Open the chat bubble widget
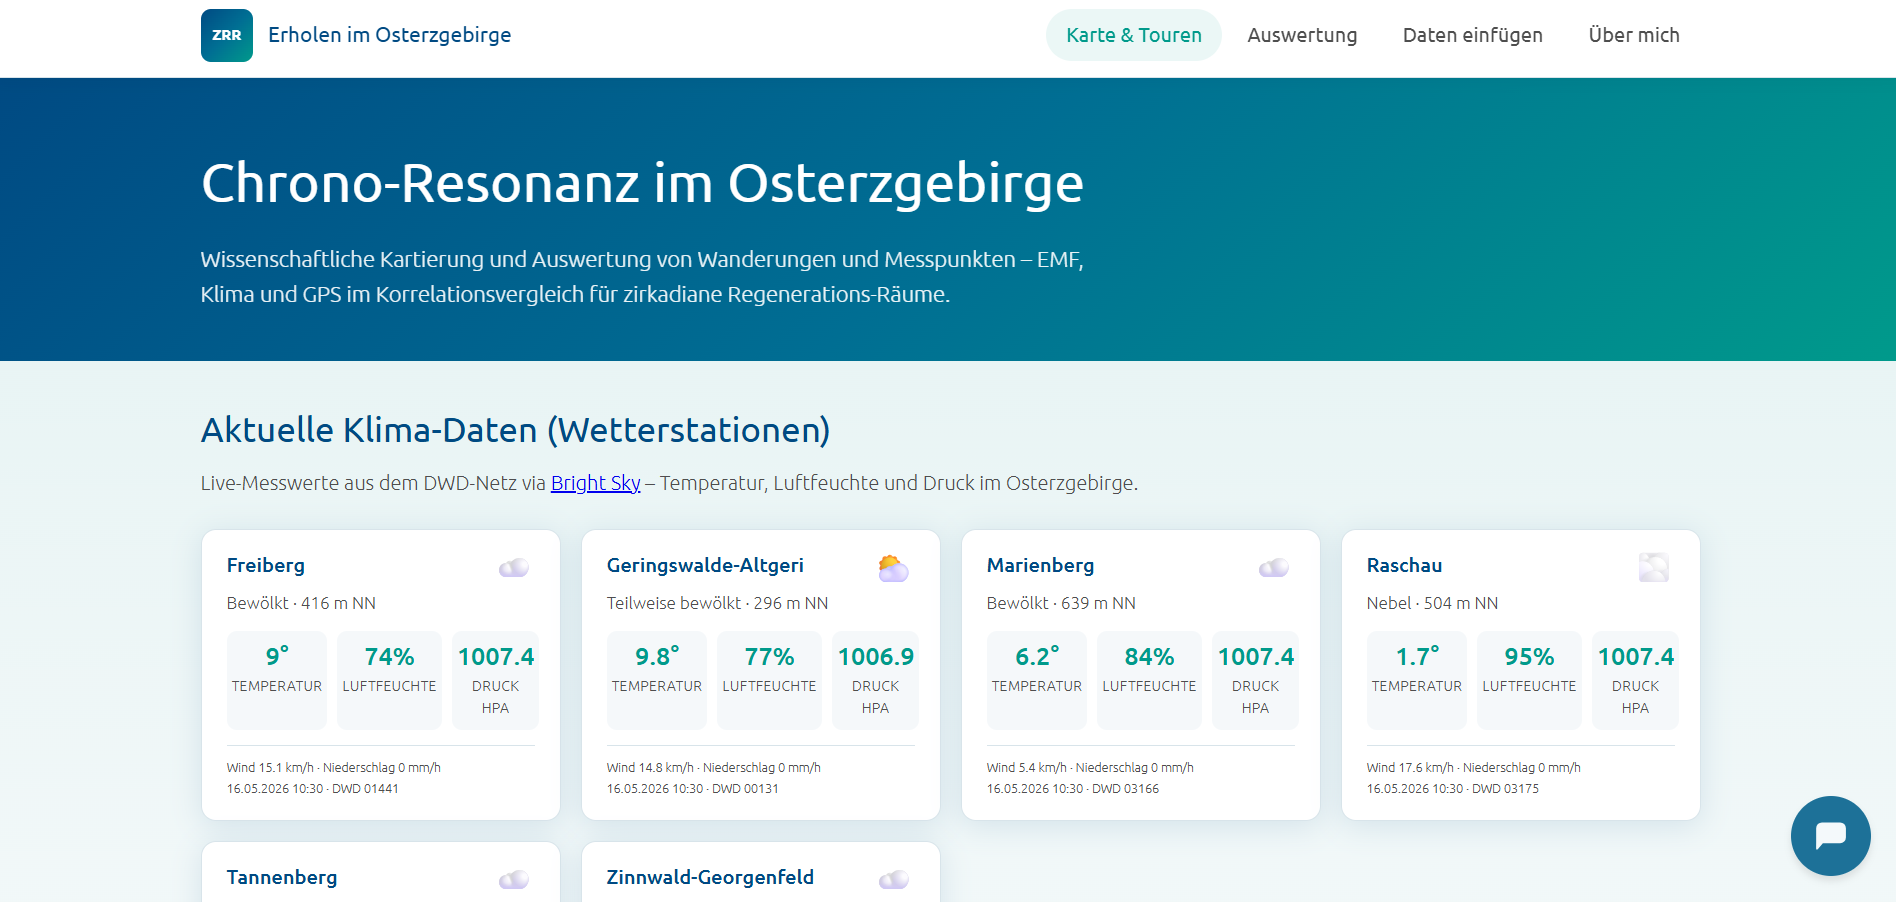The width and height of the screenshot is (1896, 902). pyautogui.click(x=1830, y=835)
